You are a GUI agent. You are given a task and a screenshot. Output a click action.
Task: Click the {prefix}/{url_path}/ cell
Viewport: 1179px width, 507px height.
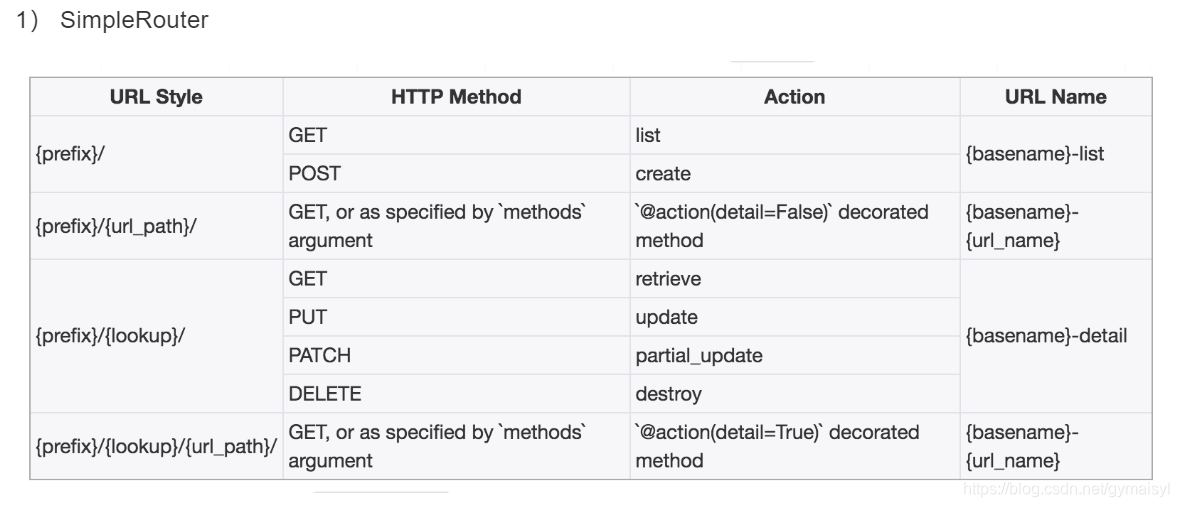(156, 226)
